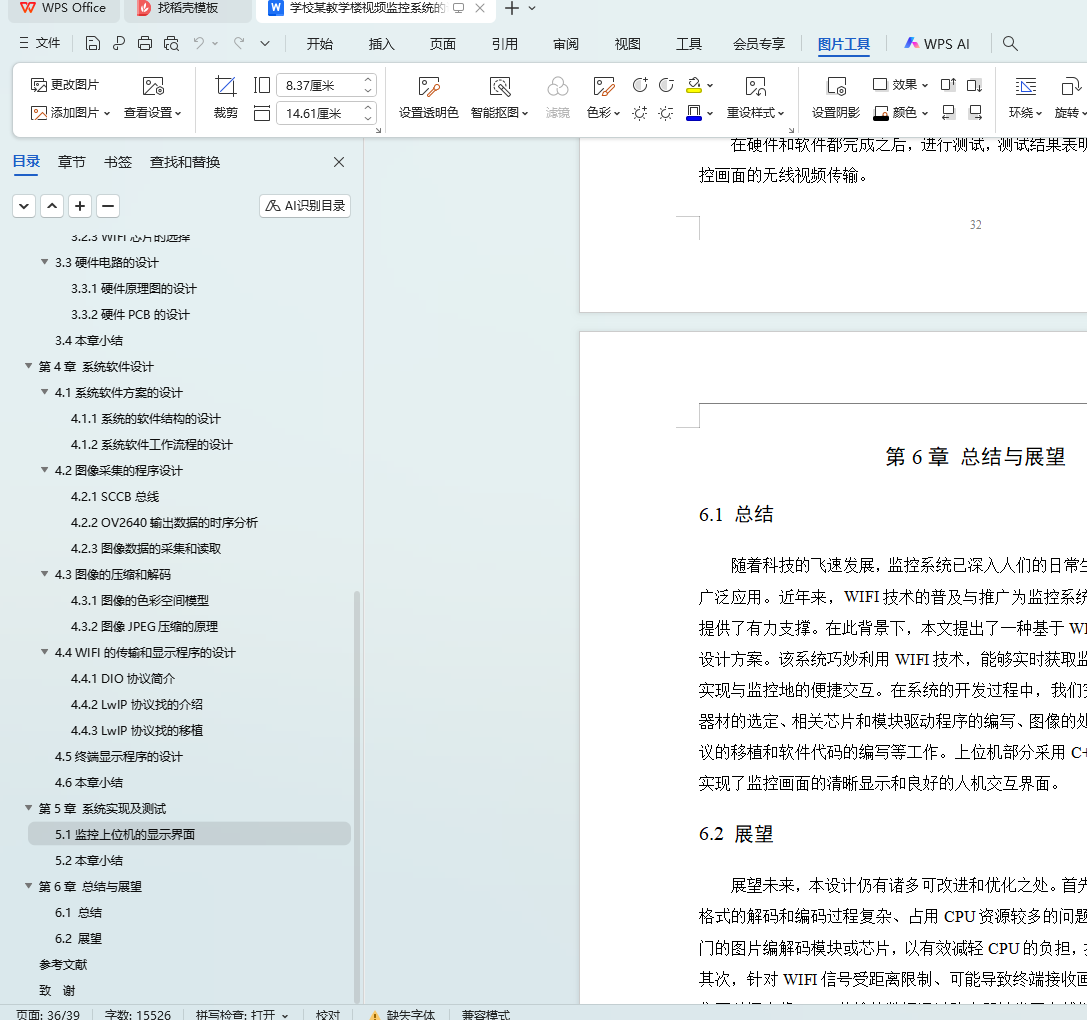The height and width of the screenshot is (1020, 1087).
Task: Click the 重设样式 reset style icon
Action: (x=756, y=87)
